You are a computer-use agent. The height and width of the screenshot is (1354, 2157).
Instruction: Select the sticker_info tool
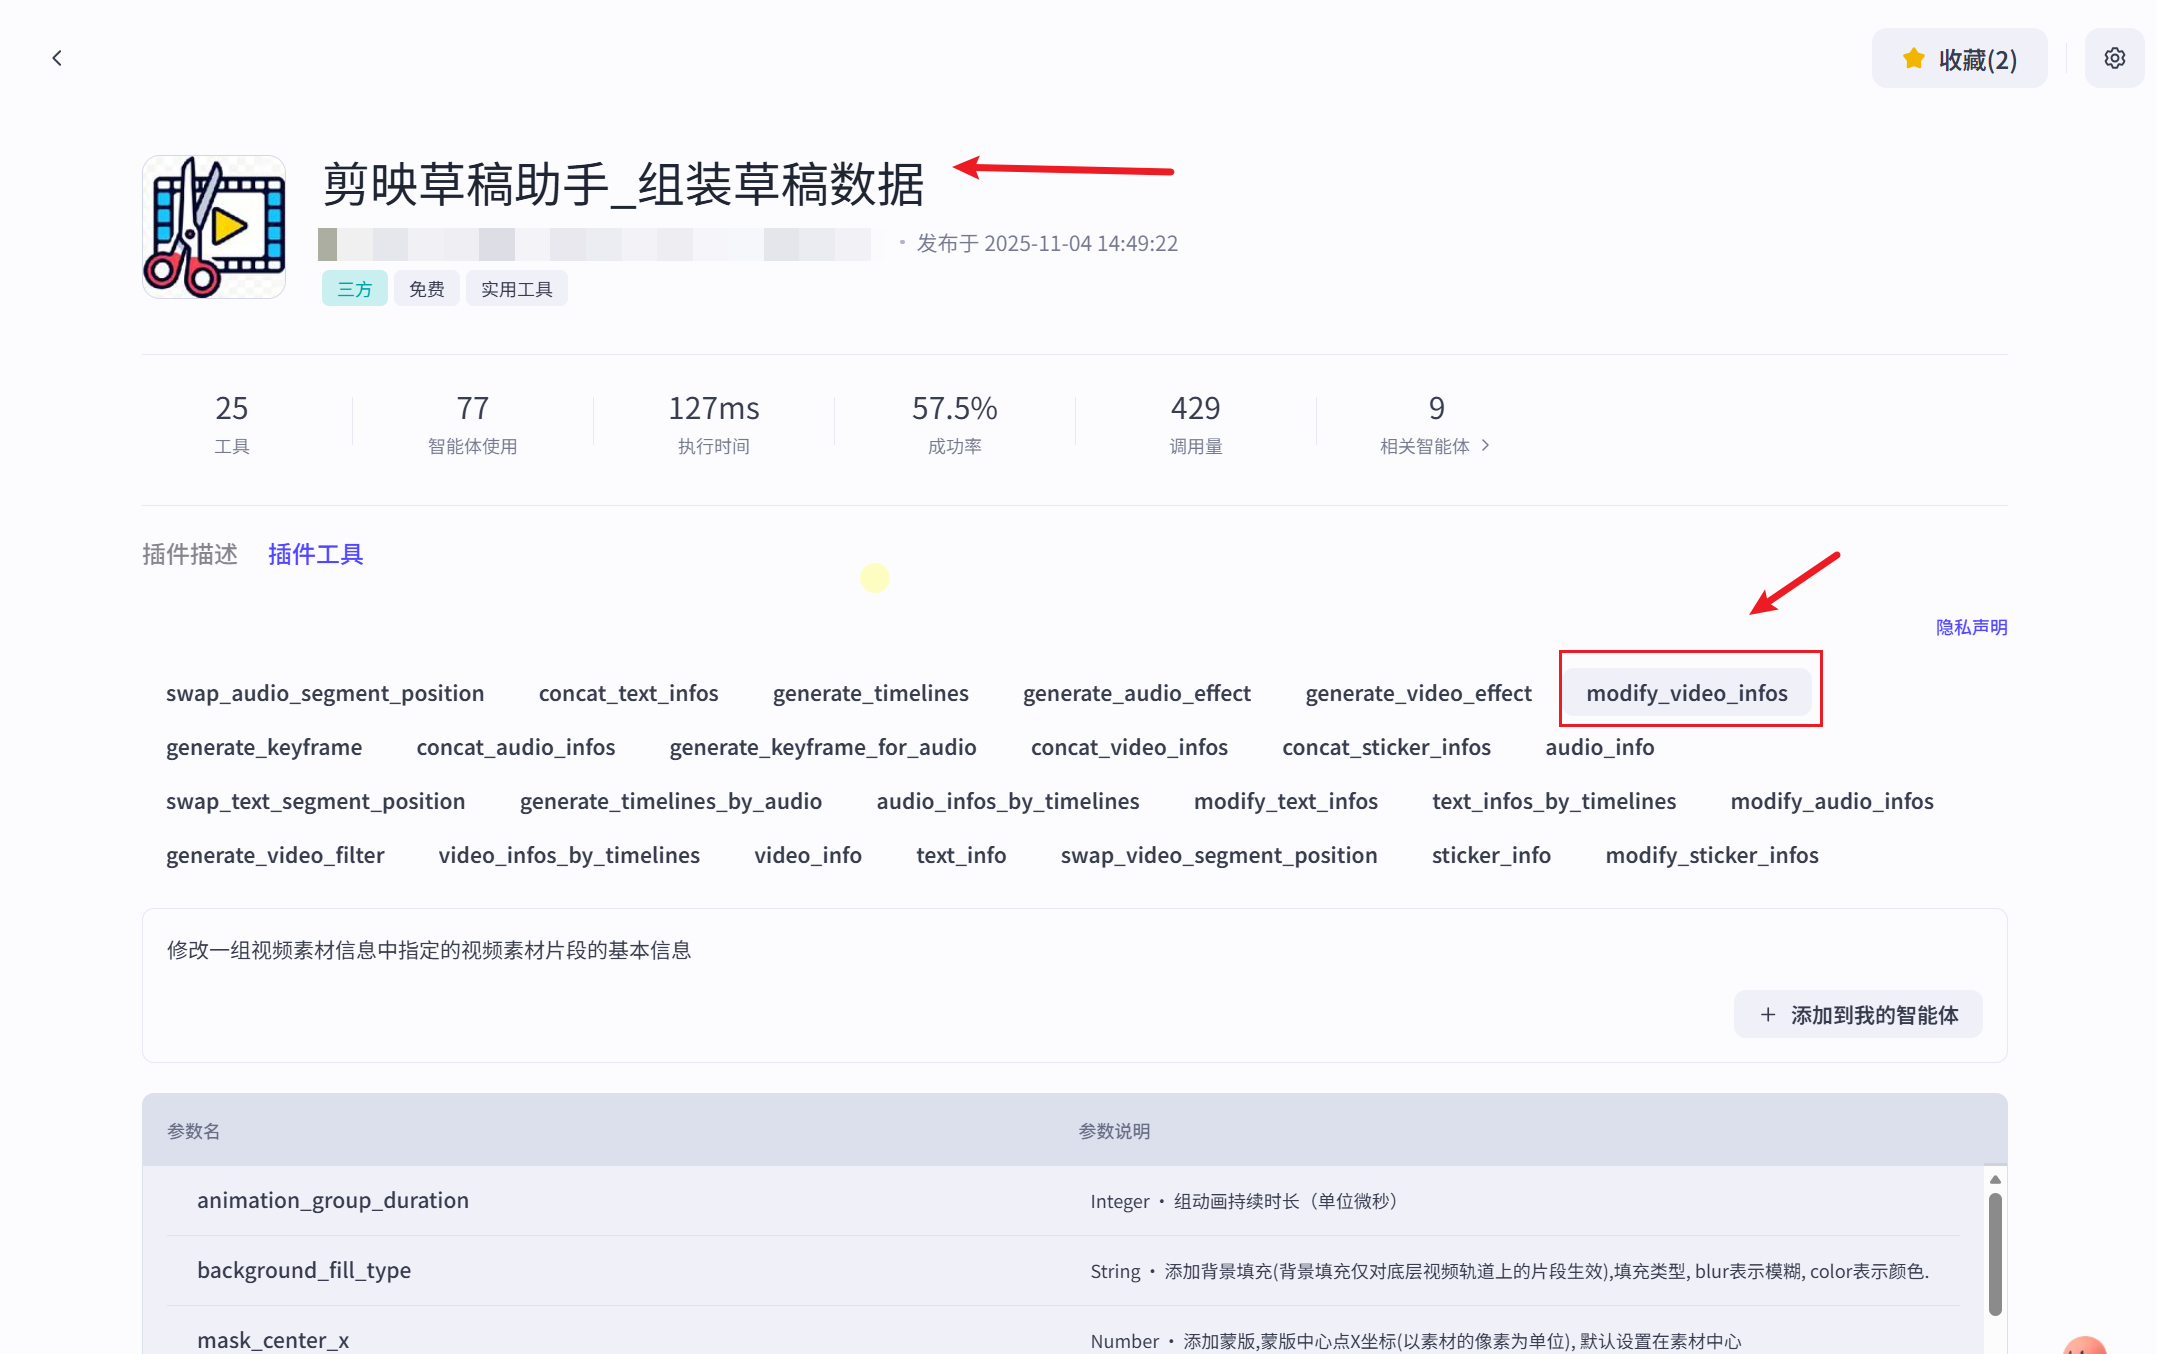pyautogui.click(x=1490, y=855)
